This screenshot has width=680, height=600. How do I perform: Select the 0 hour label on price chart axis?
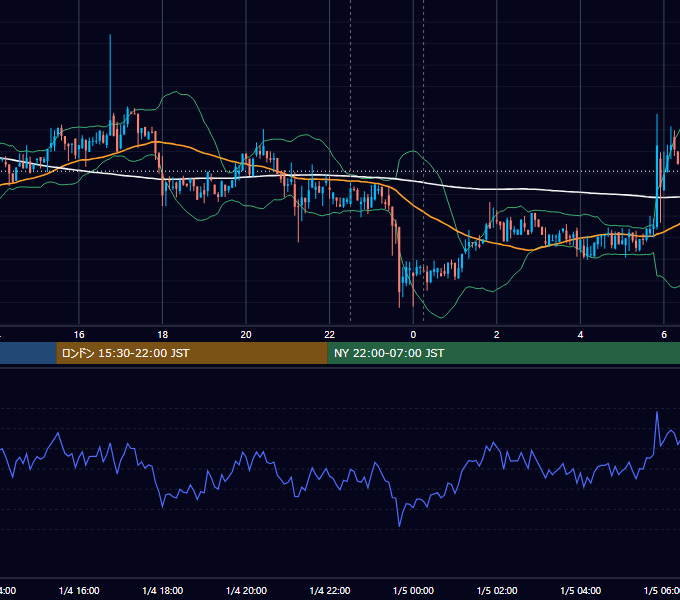coord(413,335)
